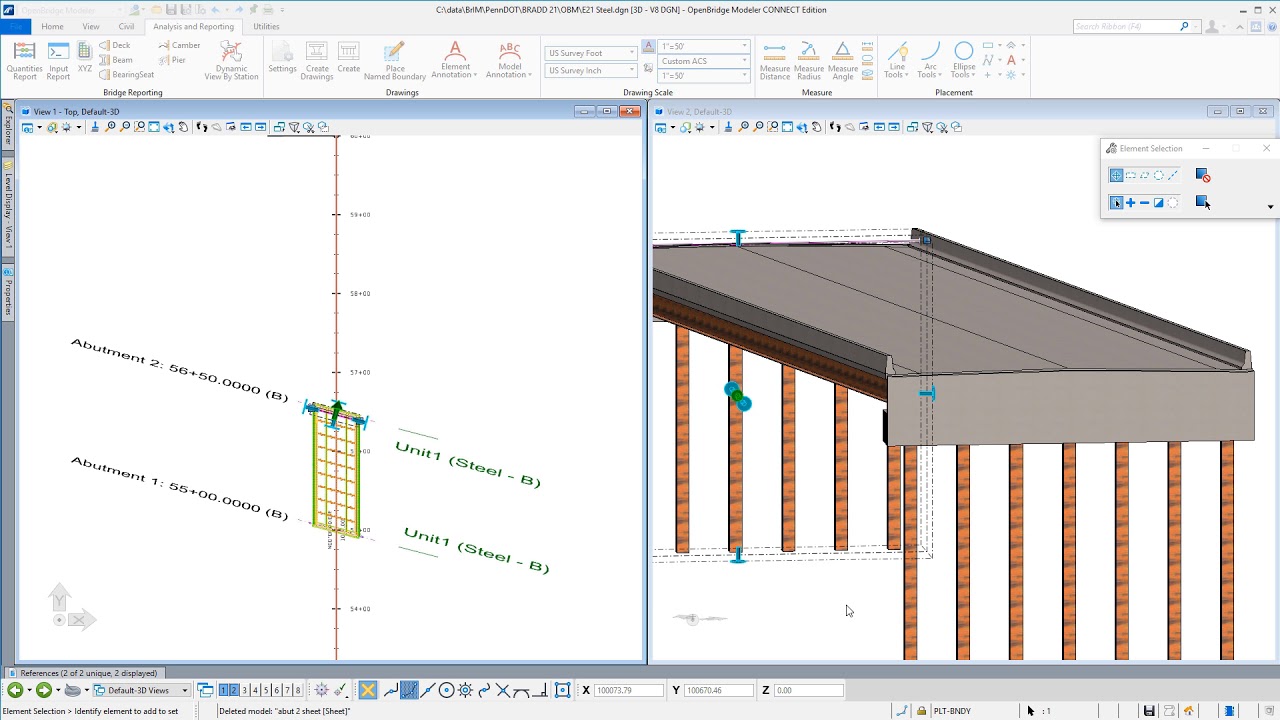The image size is (1280, 720).
Task: Open the BearingSeat report
Action: (x=126, y=74)
